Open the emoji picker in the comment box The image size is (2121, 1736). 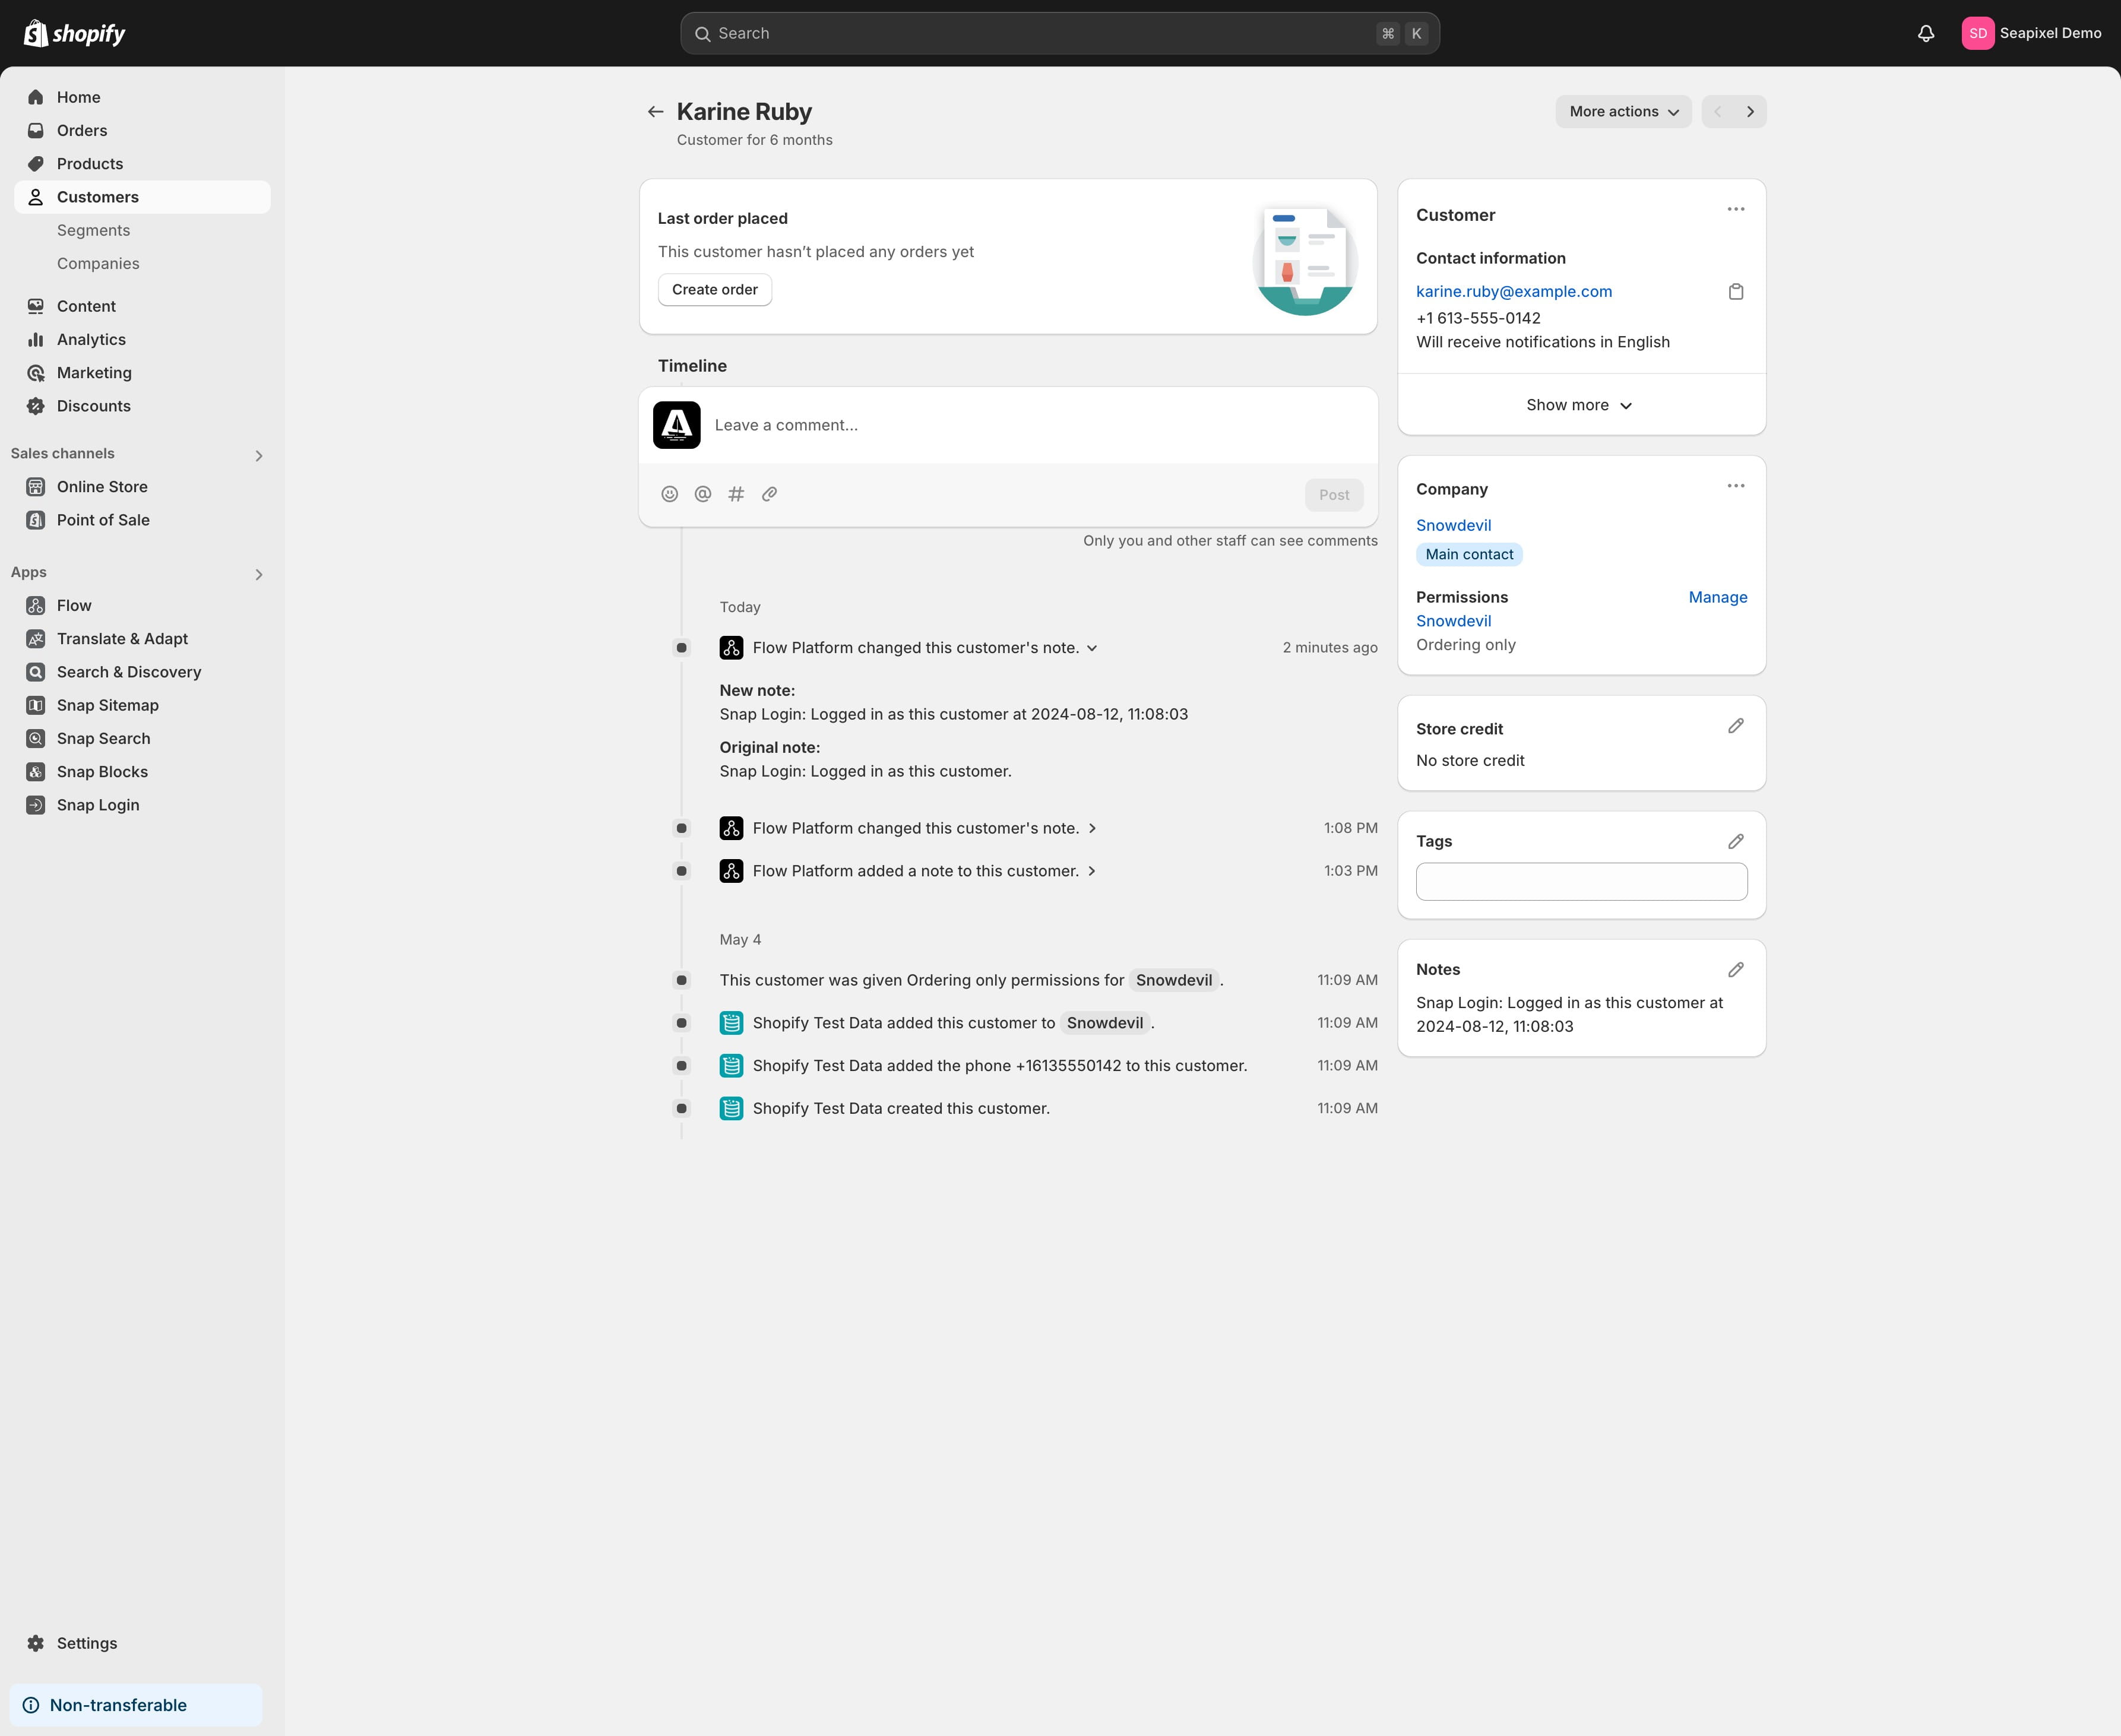pos(669,493)
